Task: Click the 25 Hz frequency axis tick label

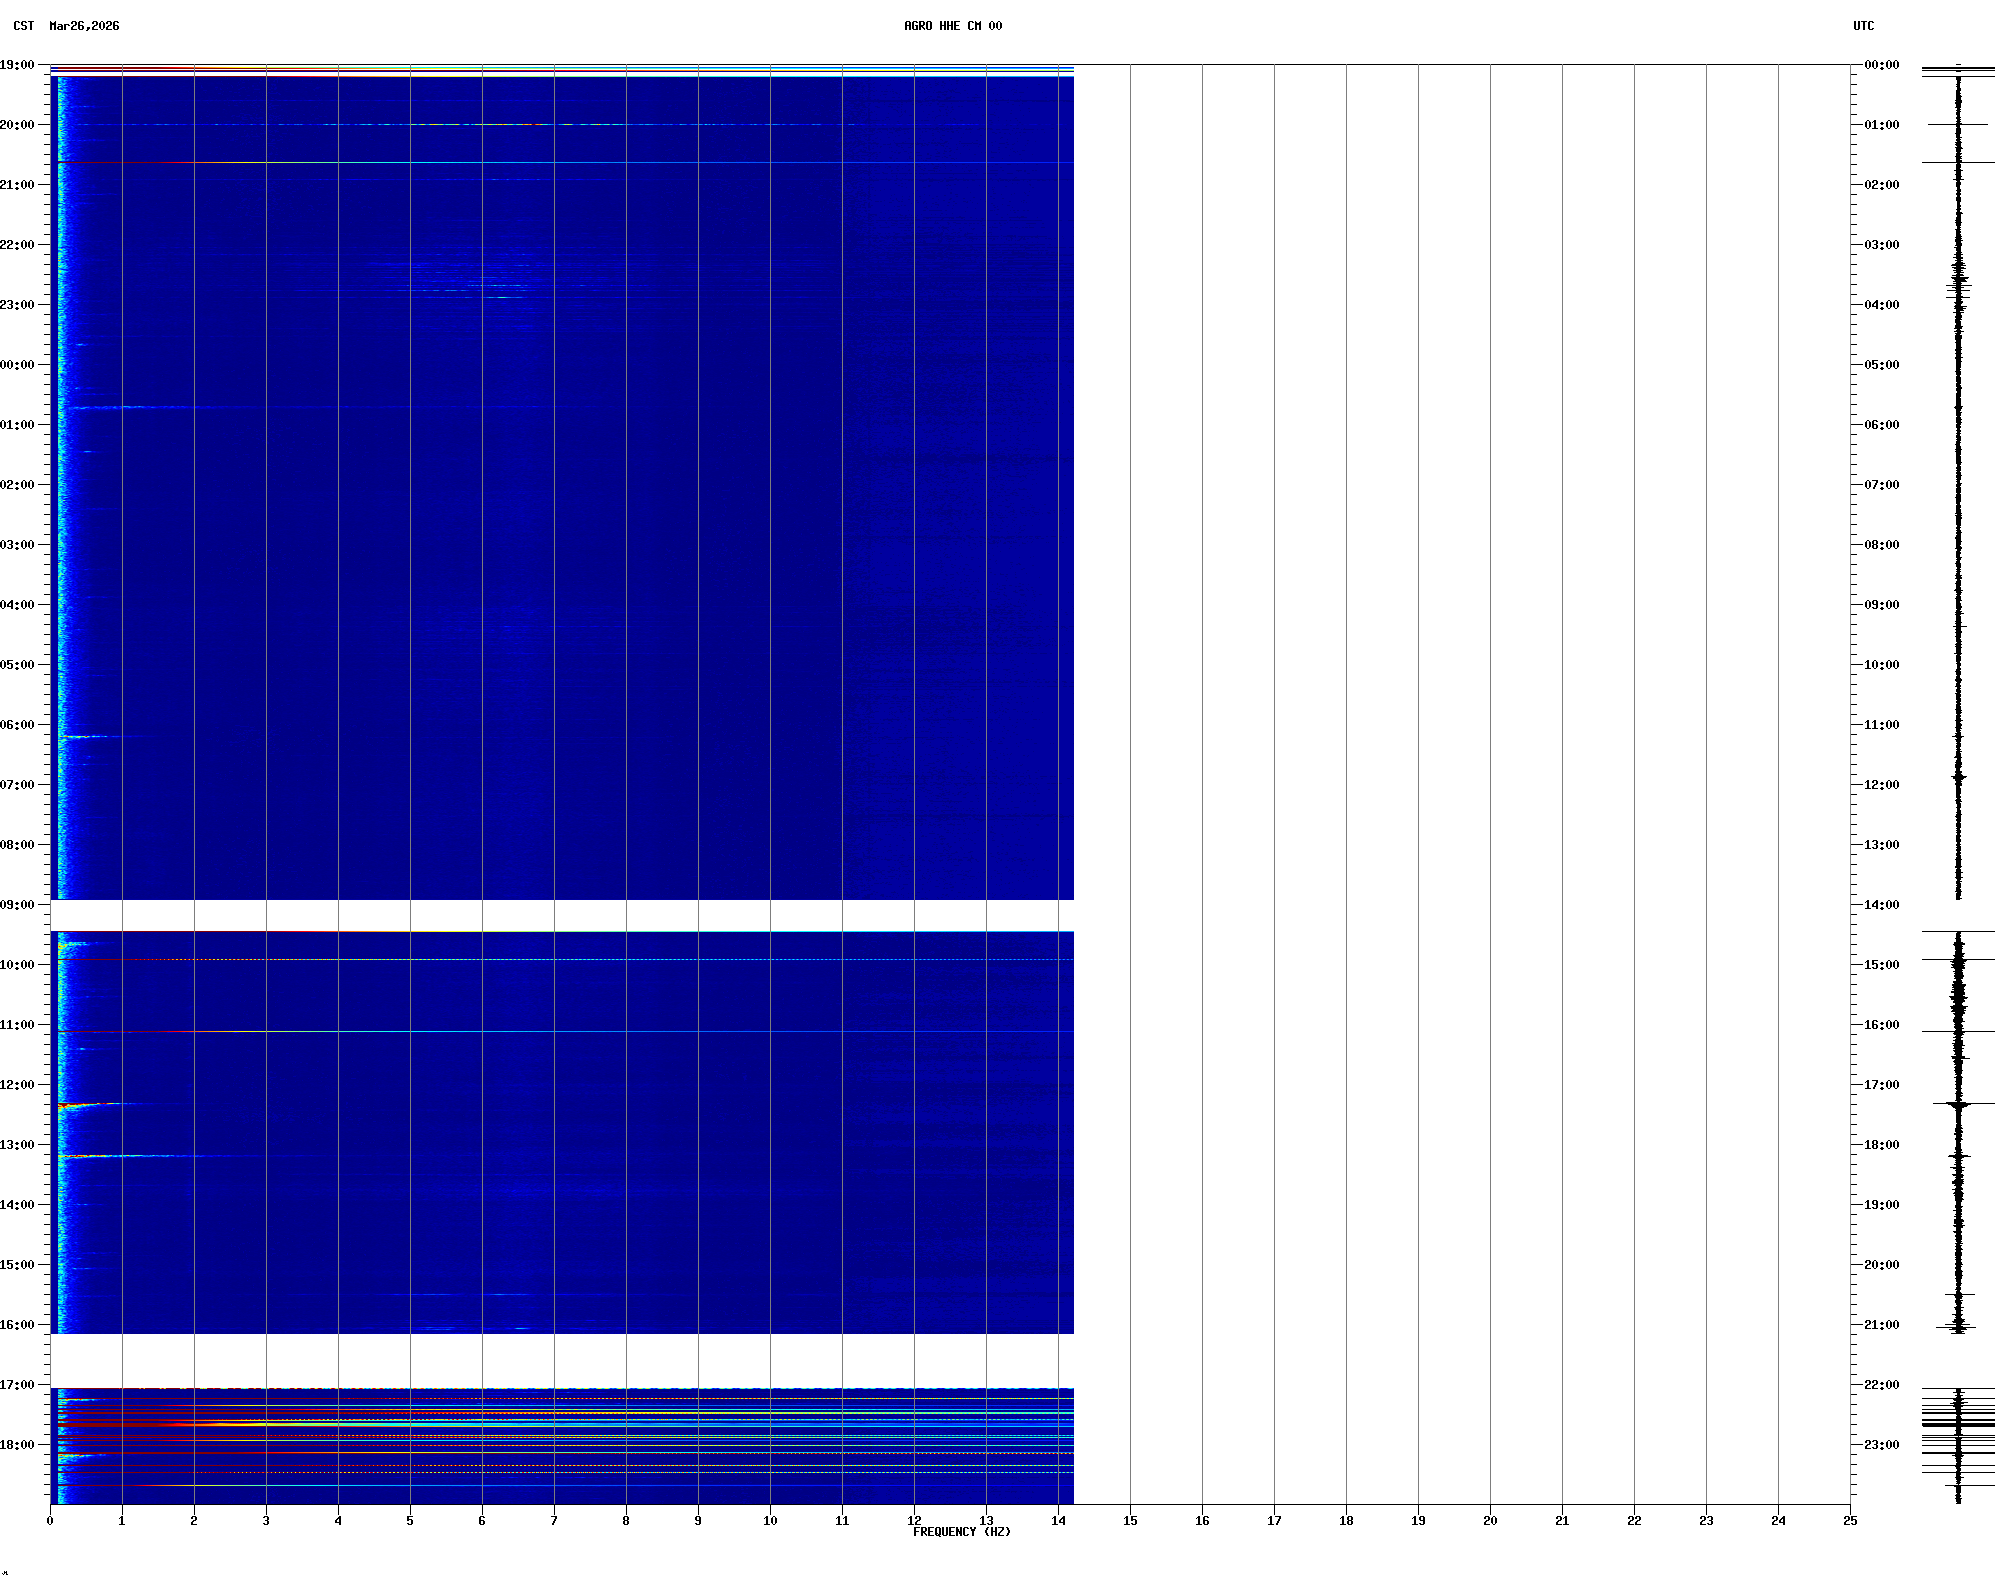Action: pos(1849,1521)
